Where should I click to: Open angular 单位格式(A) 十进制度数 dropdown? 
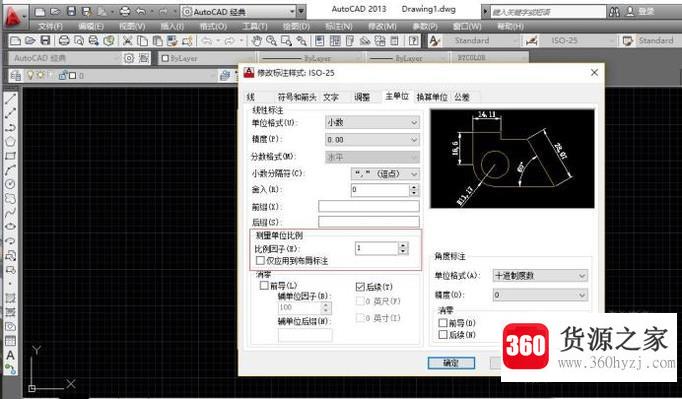click(x=540, y=275)
